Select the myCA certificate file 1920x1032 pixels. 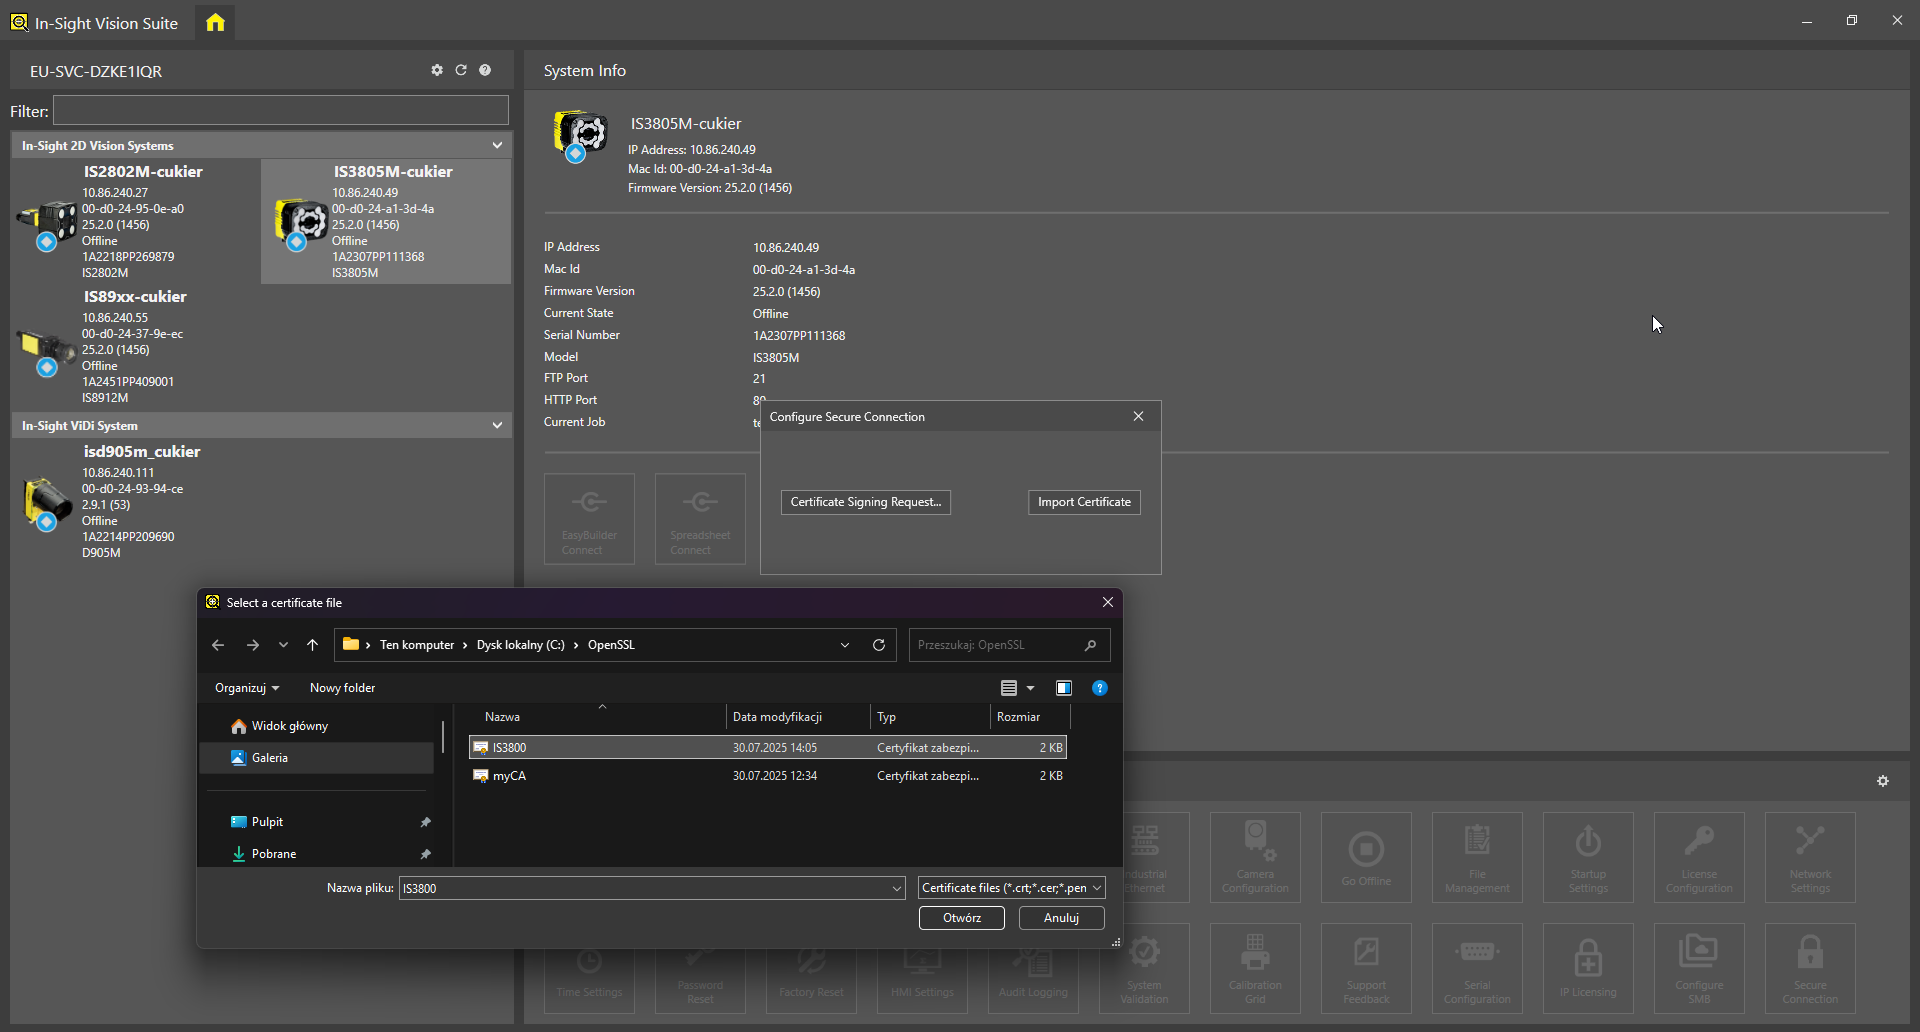point(768,776)
